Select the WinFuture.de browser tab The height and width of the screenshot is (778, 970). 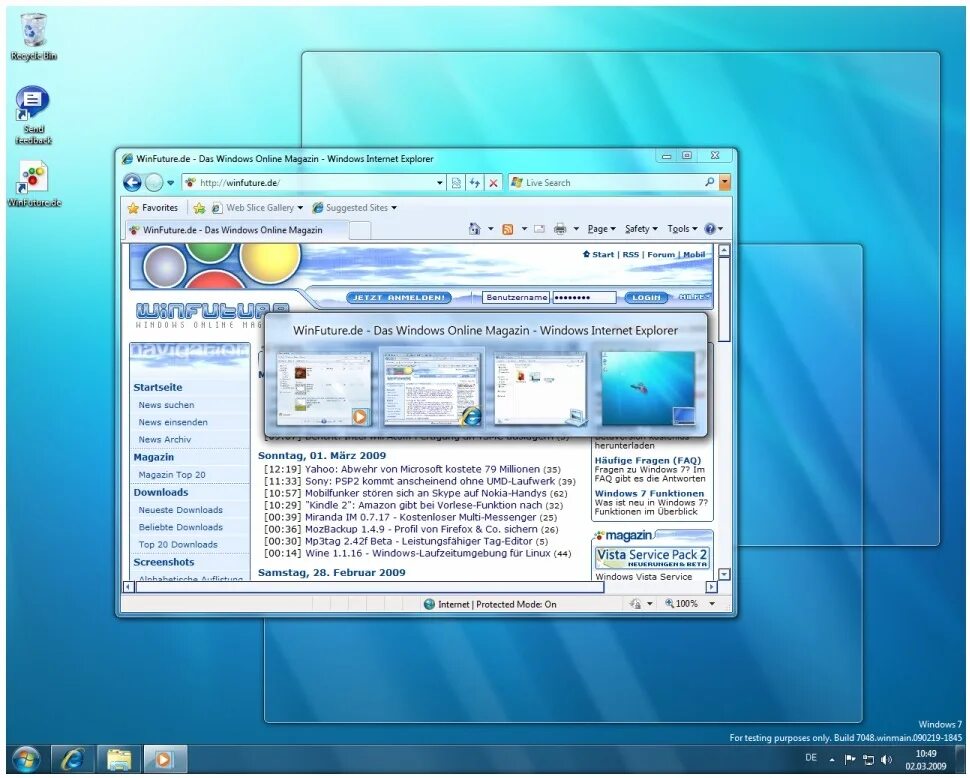(x=236, y=230)
